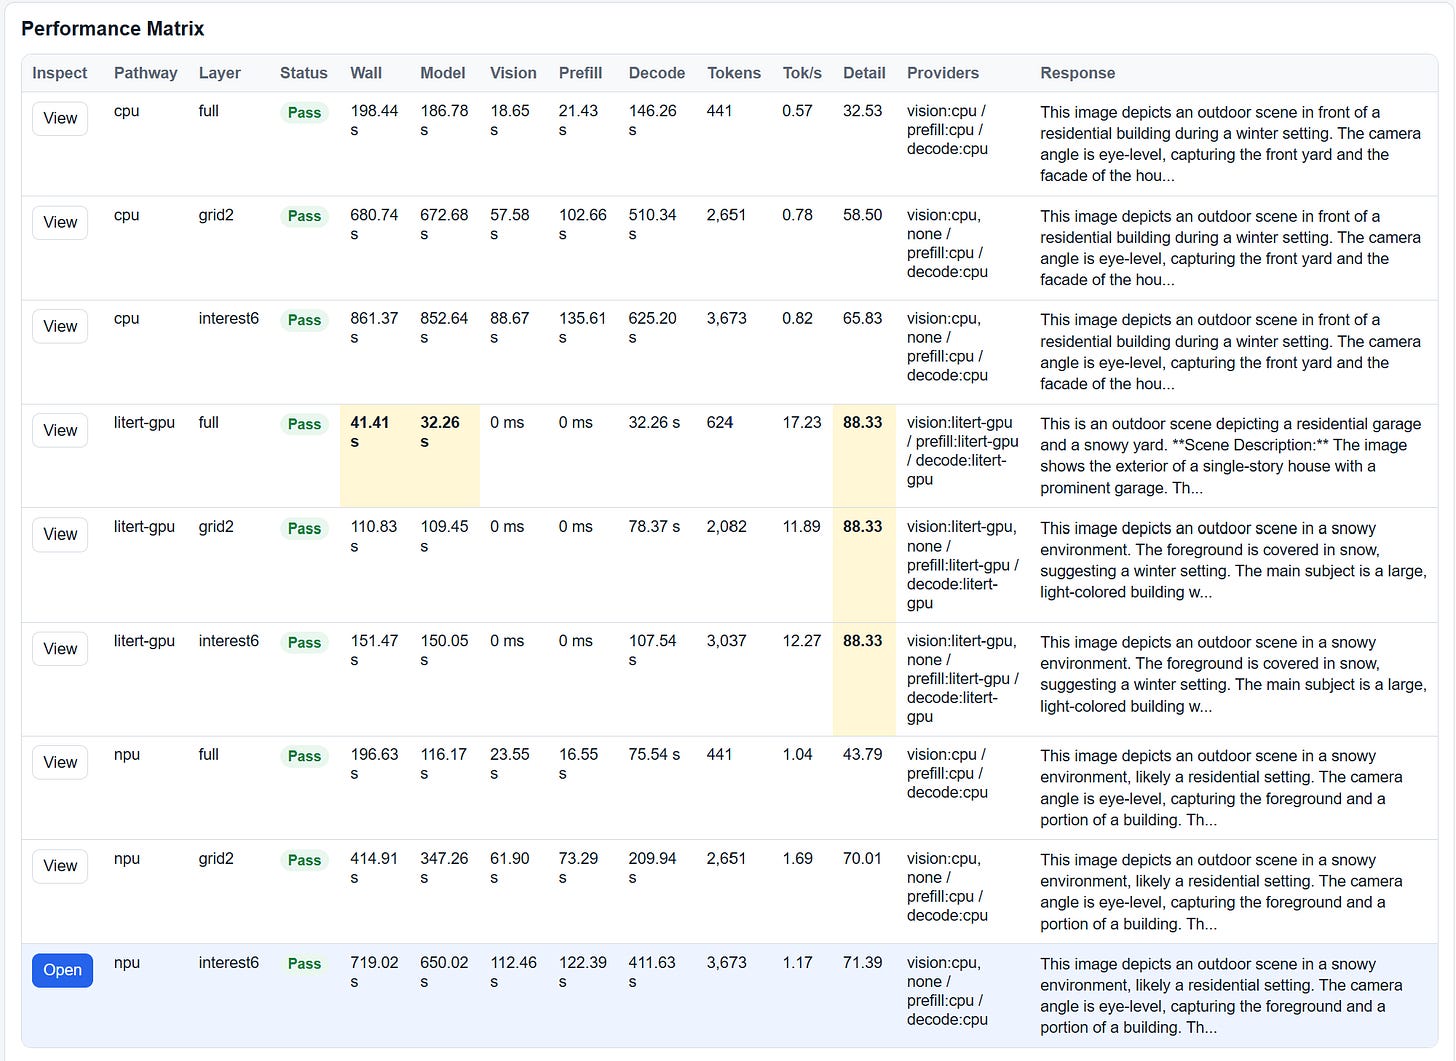Click decode time 75.54 s
The image size is (1456, 1061).
[654, 755]
